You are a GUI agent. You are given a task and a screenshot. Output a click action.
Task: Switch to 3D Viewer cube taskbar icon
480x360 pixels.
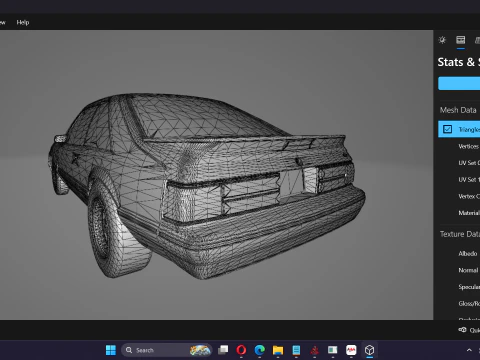click(x=369, y=350)
